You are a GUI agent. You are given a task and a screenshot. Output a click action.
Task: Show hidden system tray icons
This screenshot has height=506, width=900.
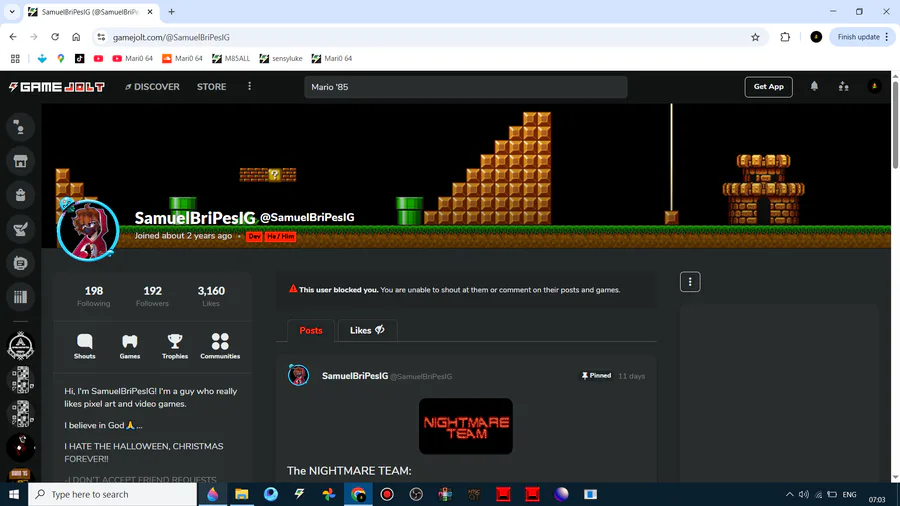click(789, 495)
